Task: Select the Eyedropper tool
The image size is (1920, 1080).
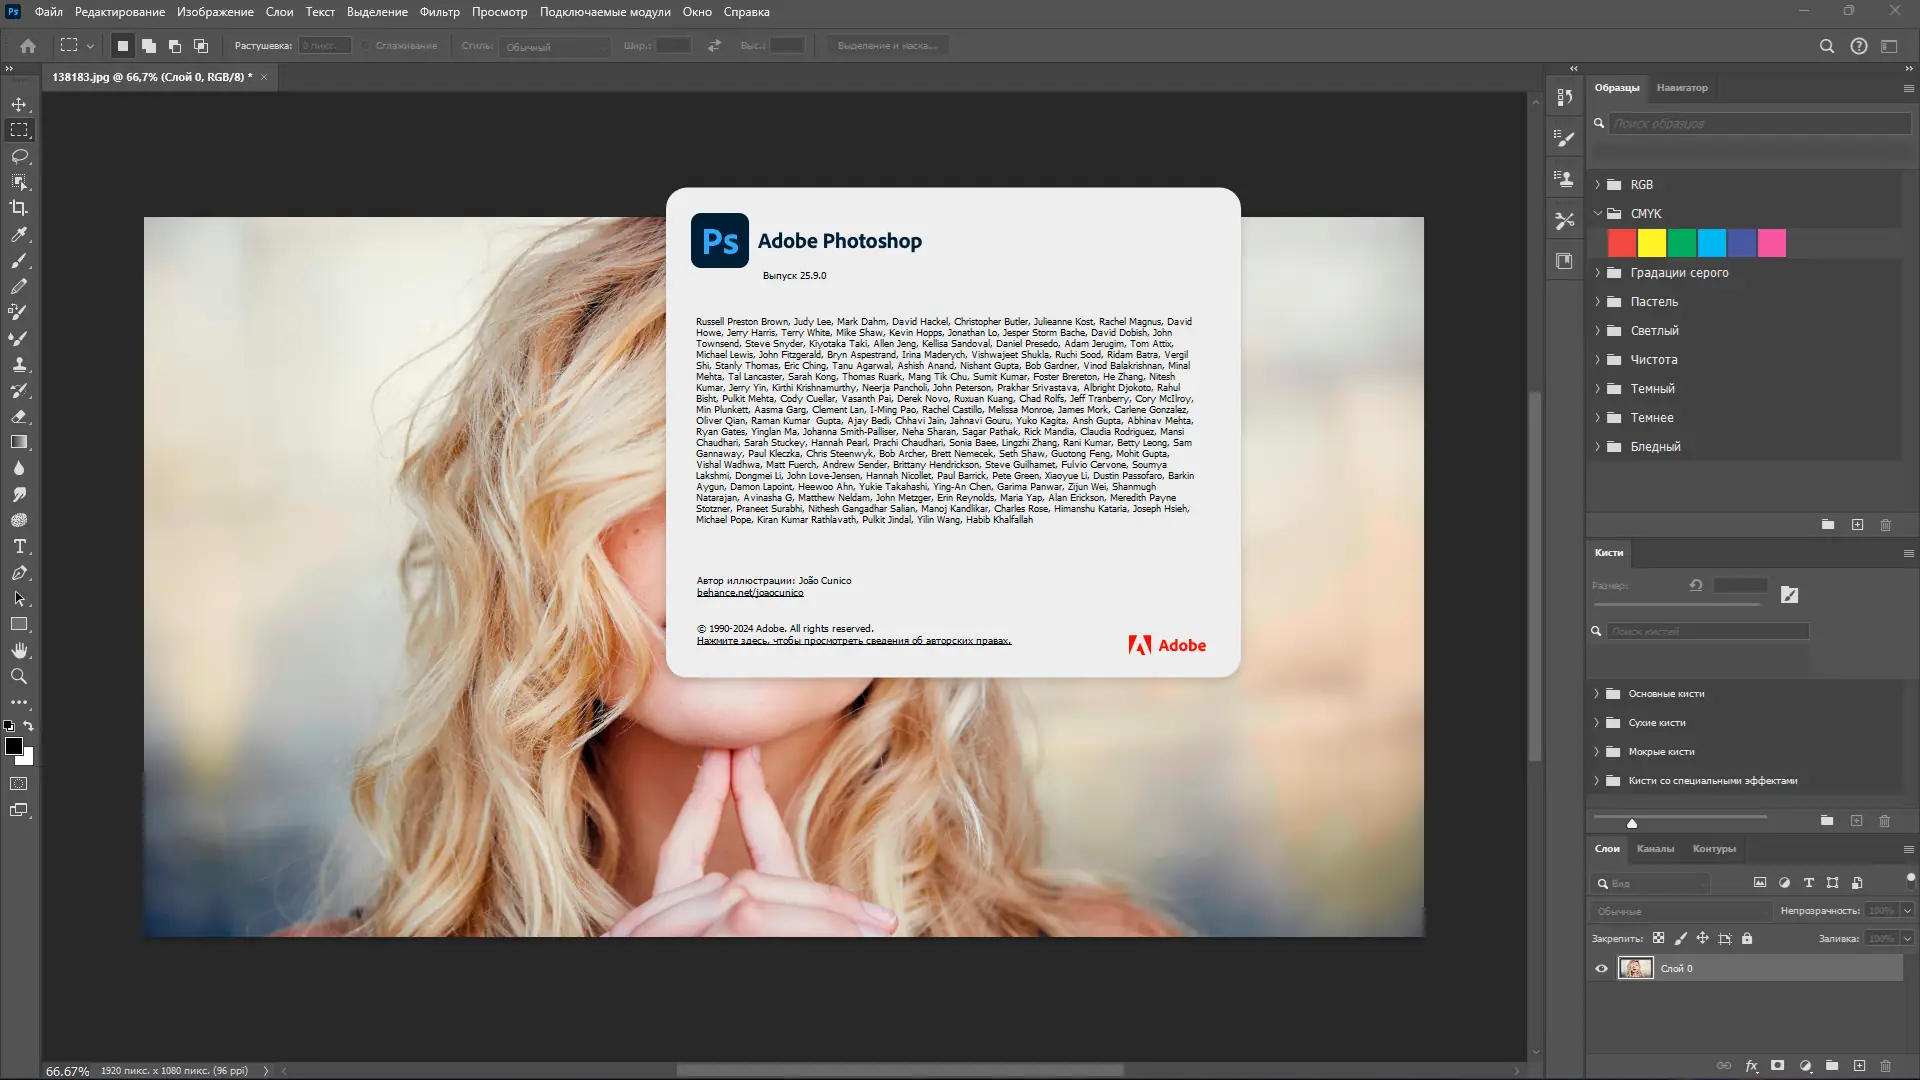Action: 19,234
